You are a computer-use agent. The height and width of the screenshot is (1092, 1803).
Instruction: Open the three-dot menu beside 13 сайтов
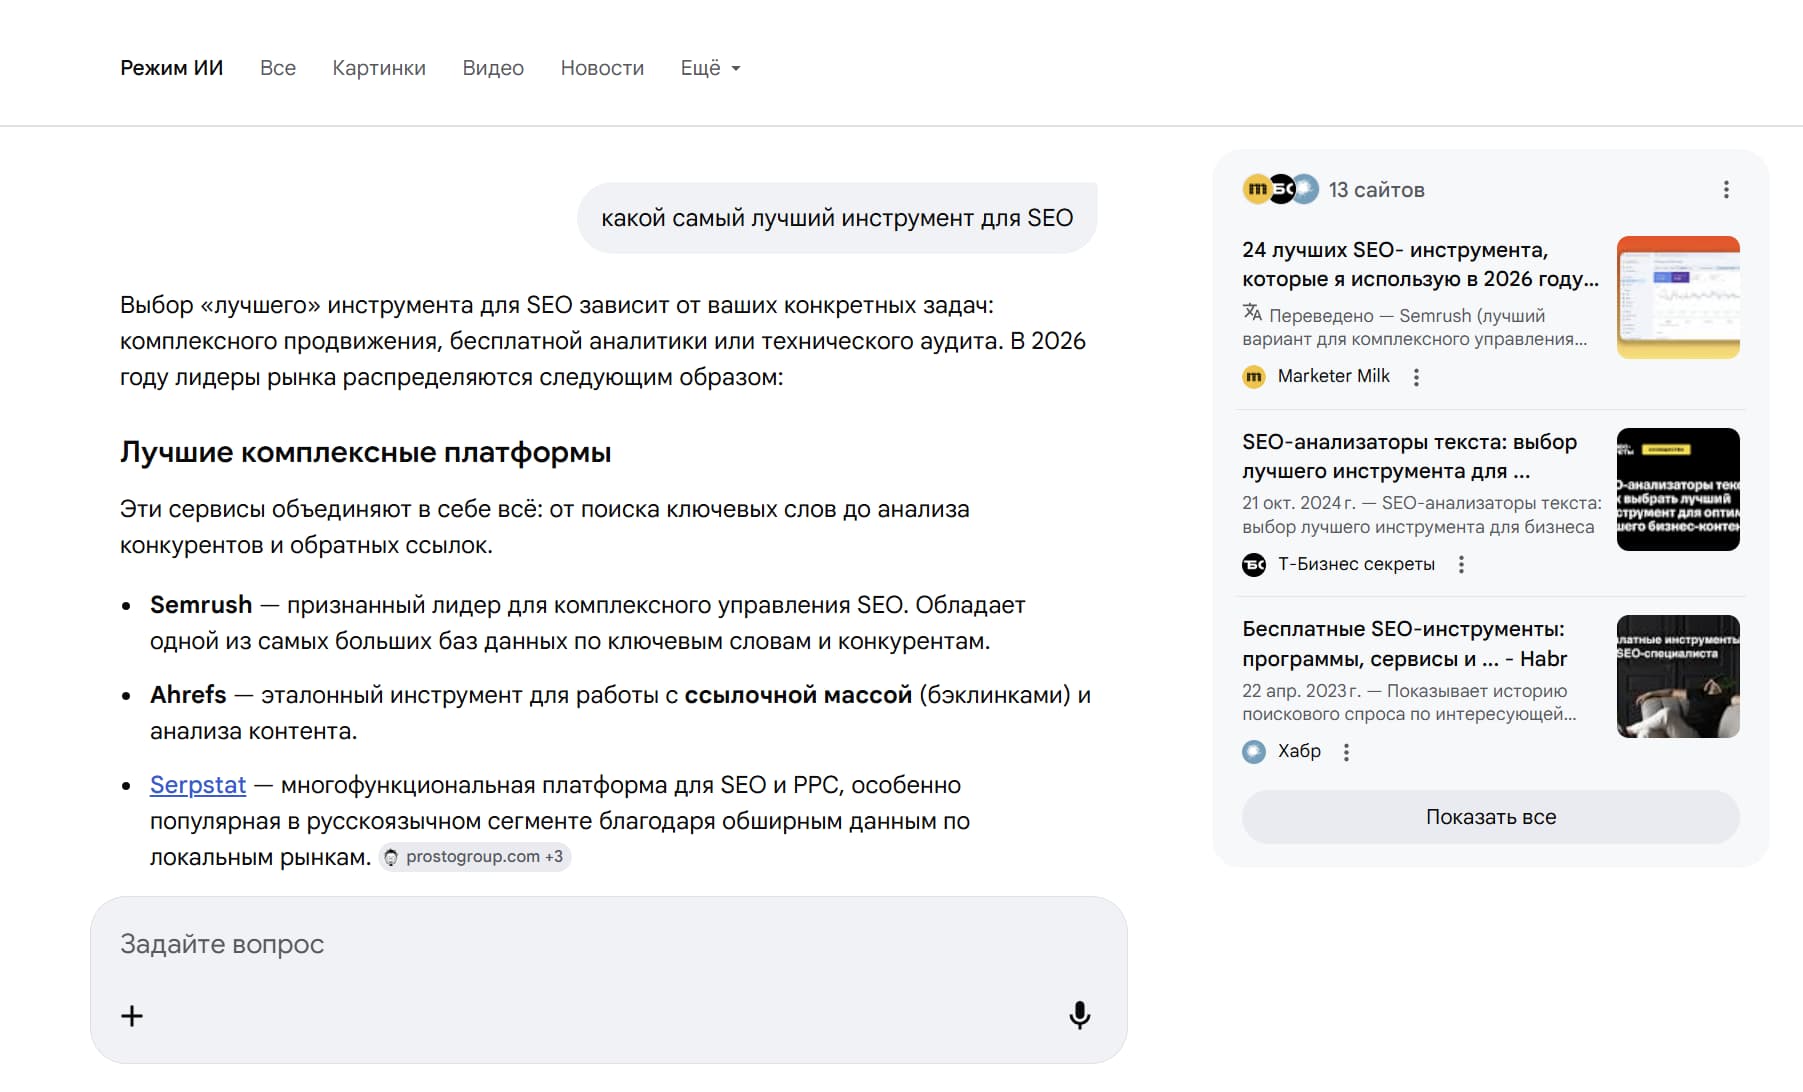pos(1725,190)
